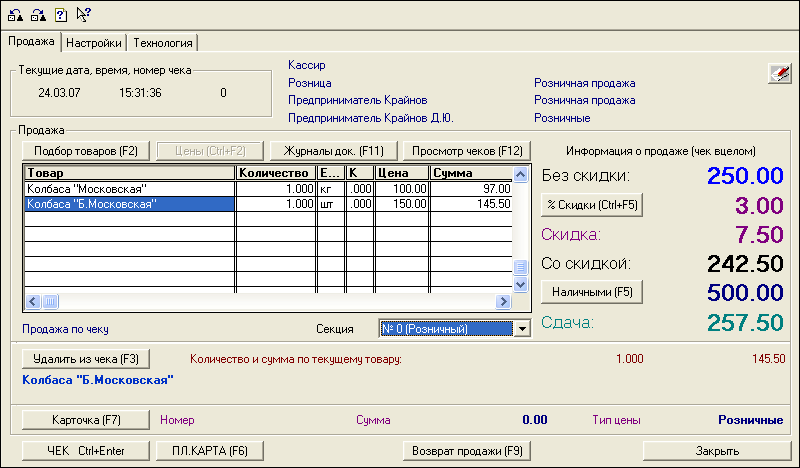Activate the context help cursor icon
The image size is (800, 468).
83,15
